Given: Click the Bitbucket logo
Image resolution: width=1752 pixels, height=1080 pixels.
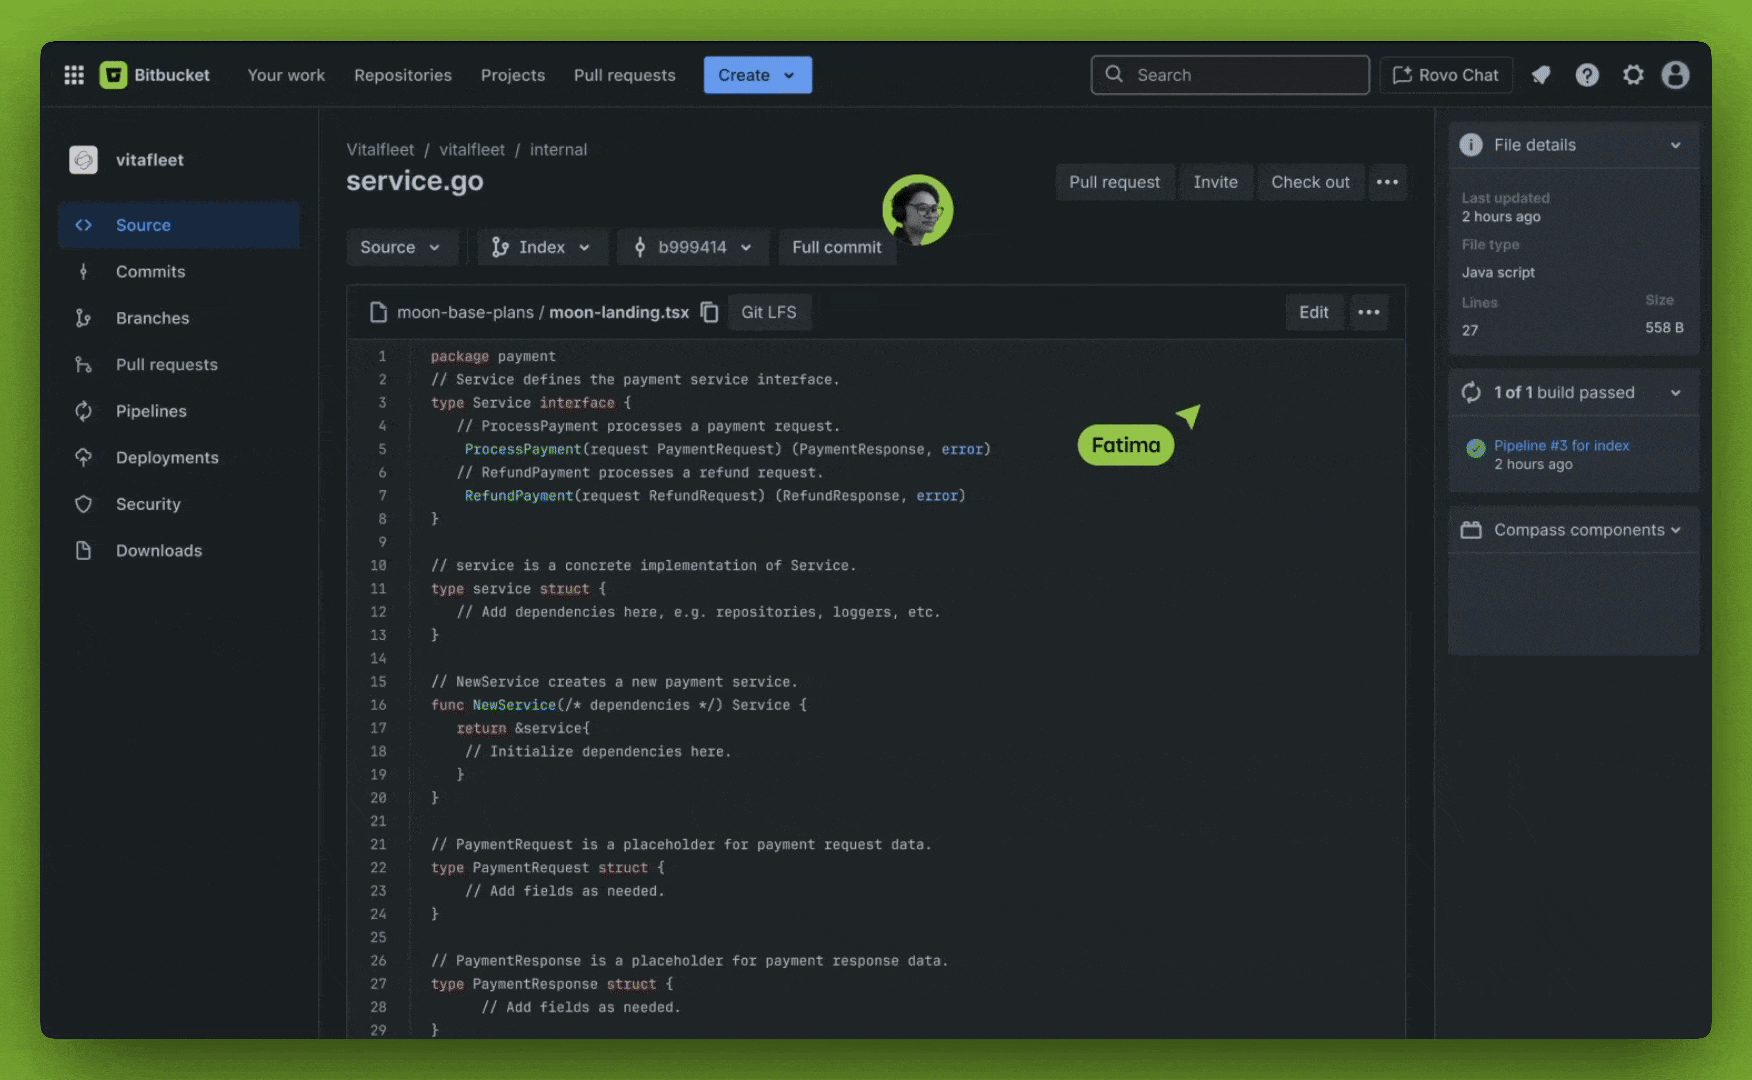Looking at the screenshot, I should click(x=114, y=75).
